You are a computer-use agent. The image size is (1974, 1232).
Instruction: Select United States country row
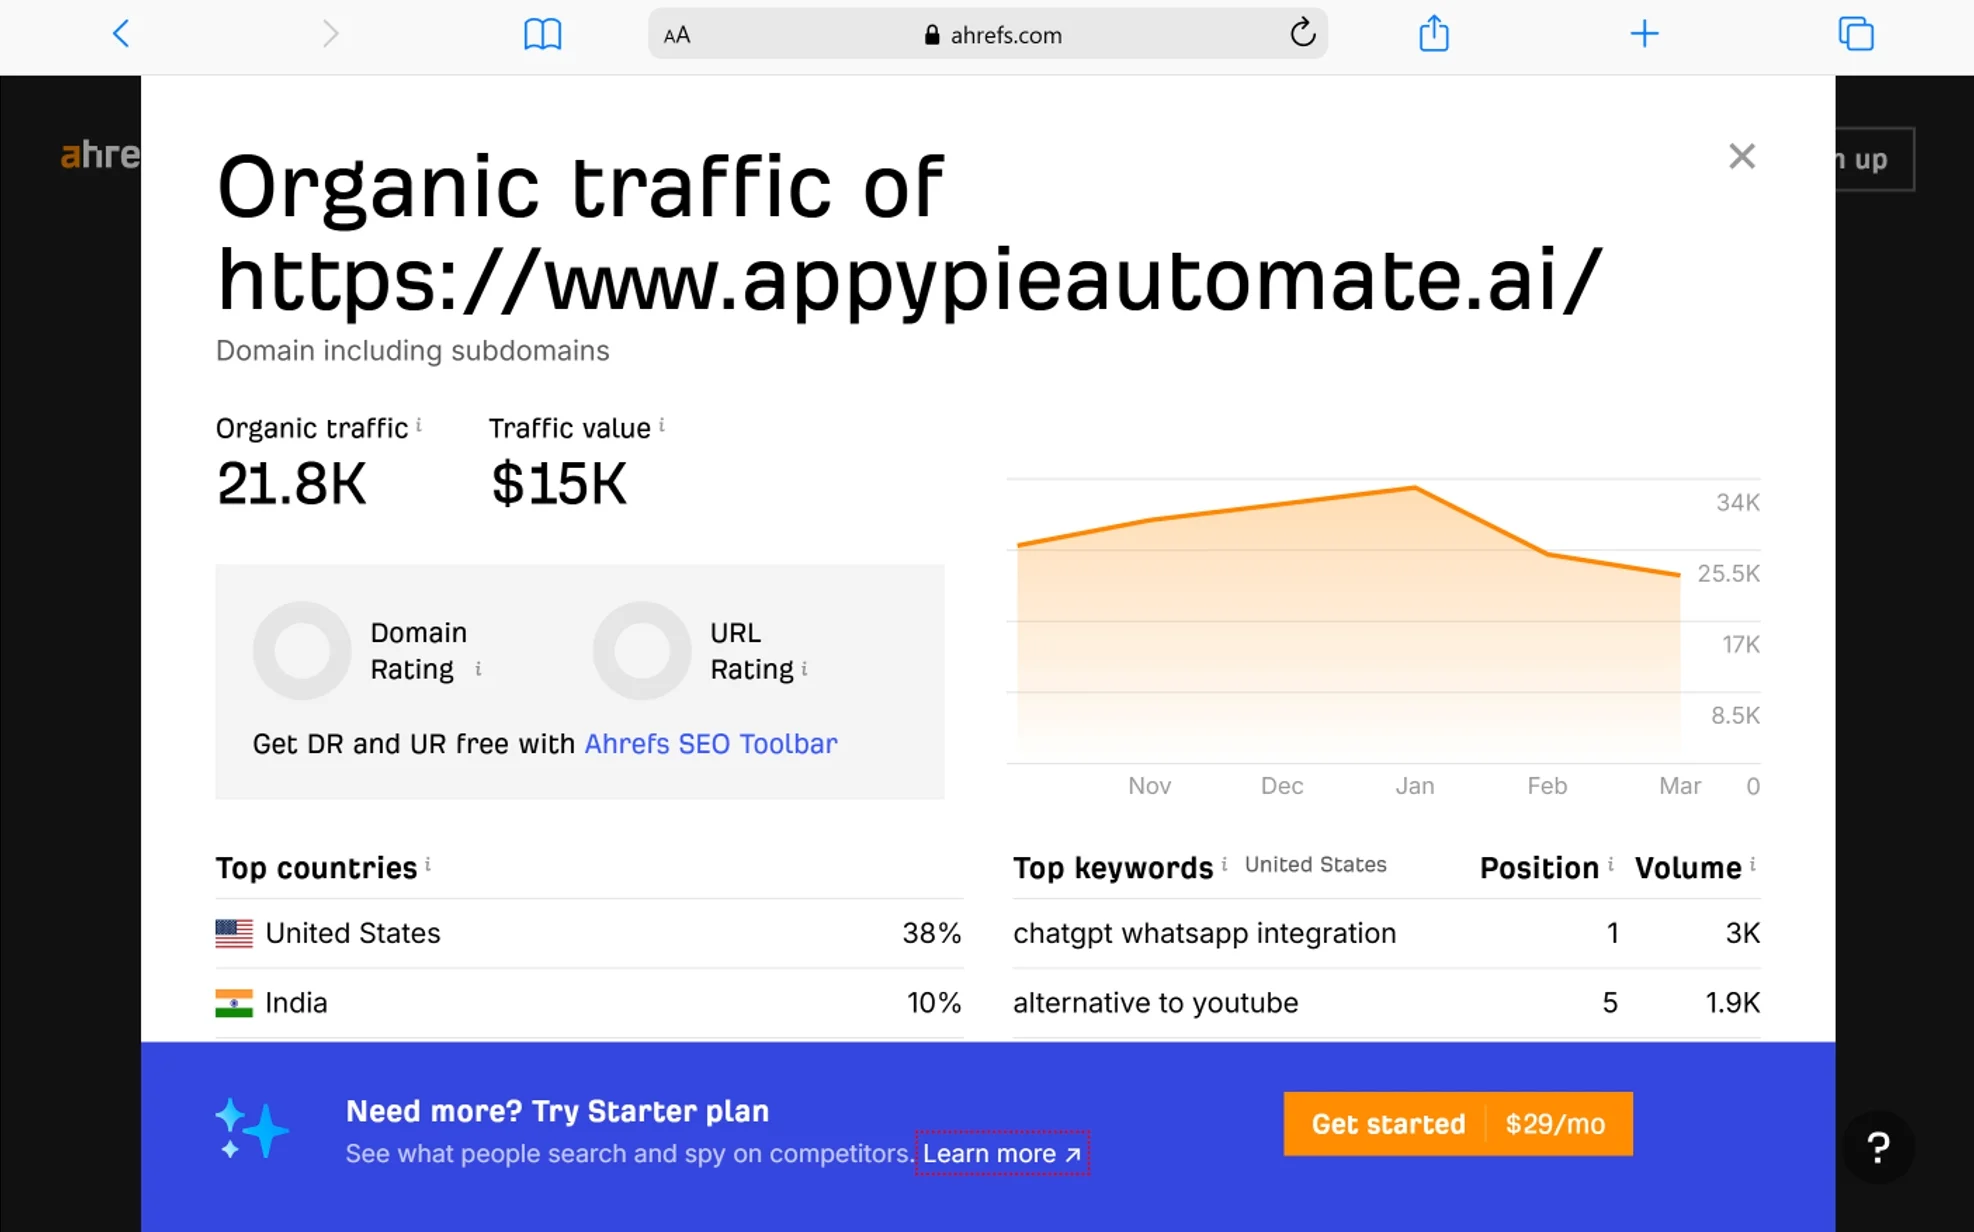pos(589,933)
